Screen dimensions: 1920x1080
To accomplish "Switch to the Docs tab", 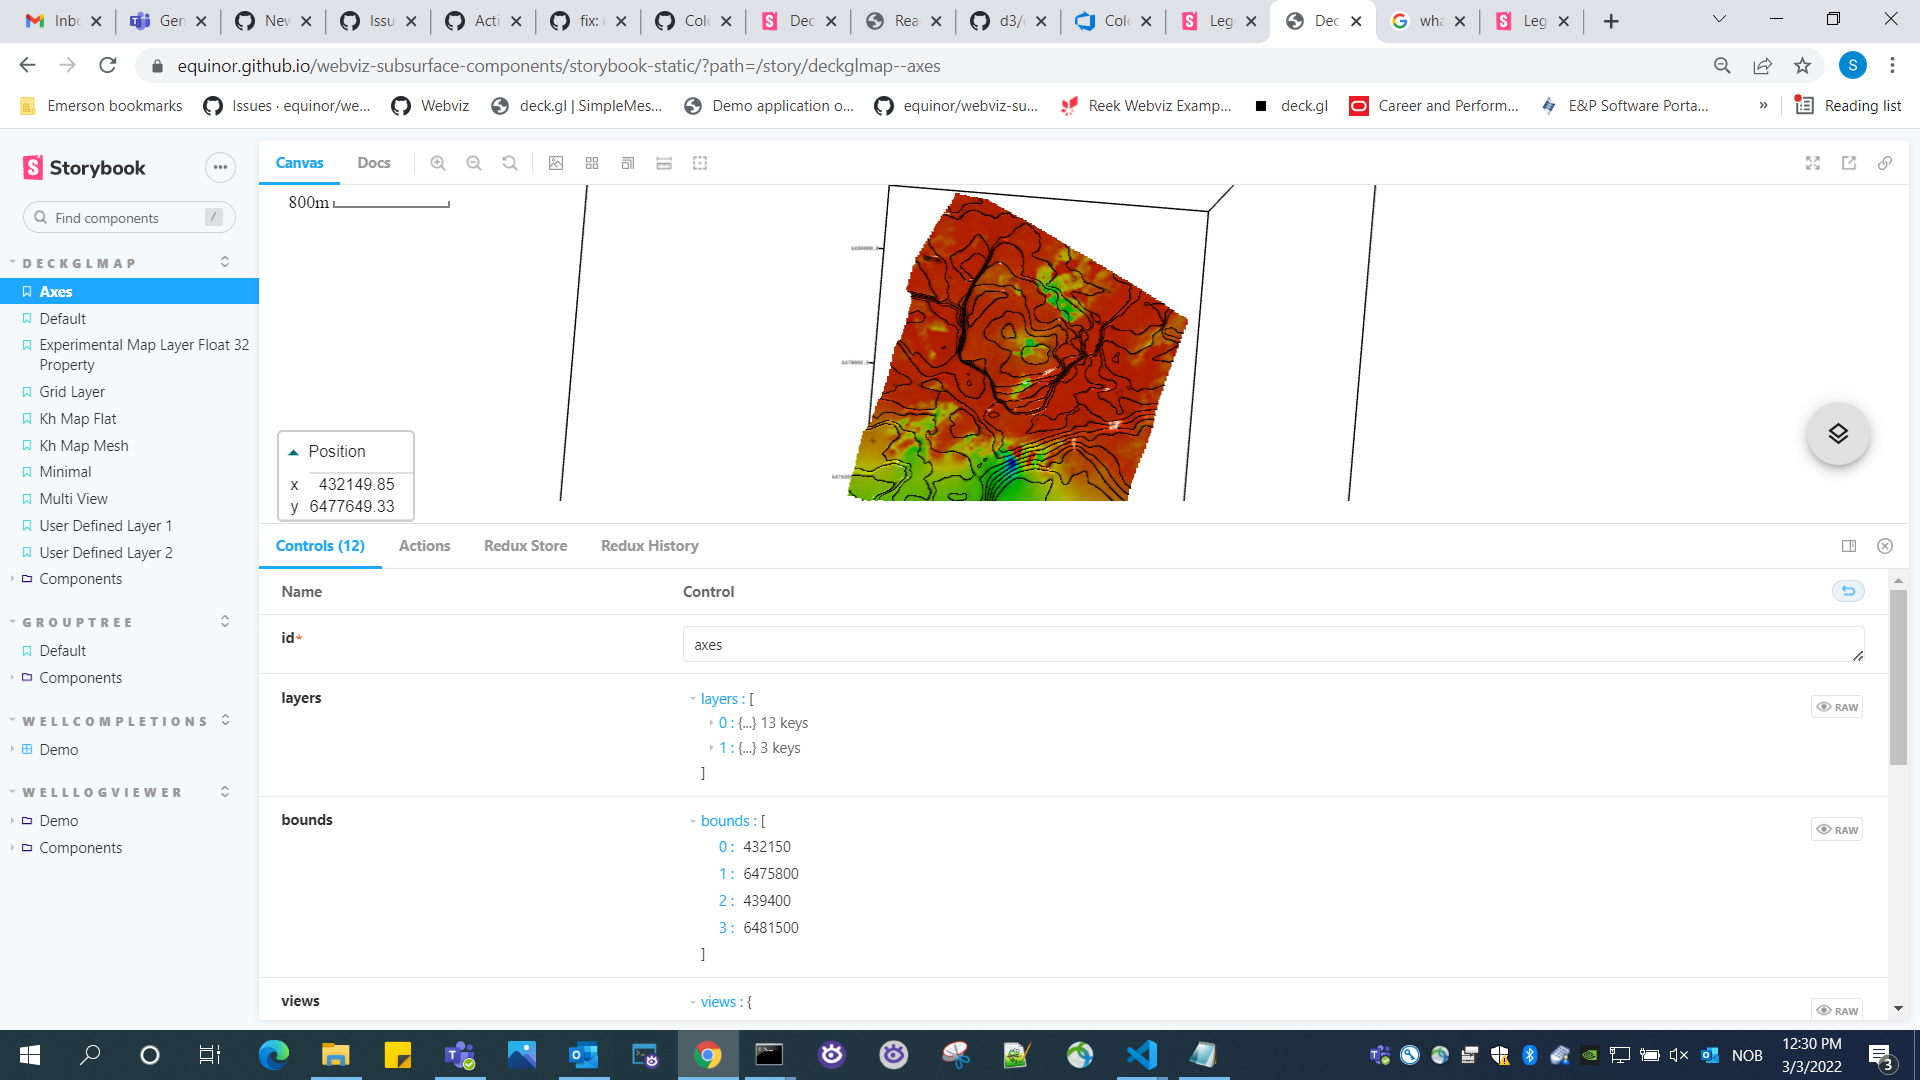I will (x=374, y=163).
